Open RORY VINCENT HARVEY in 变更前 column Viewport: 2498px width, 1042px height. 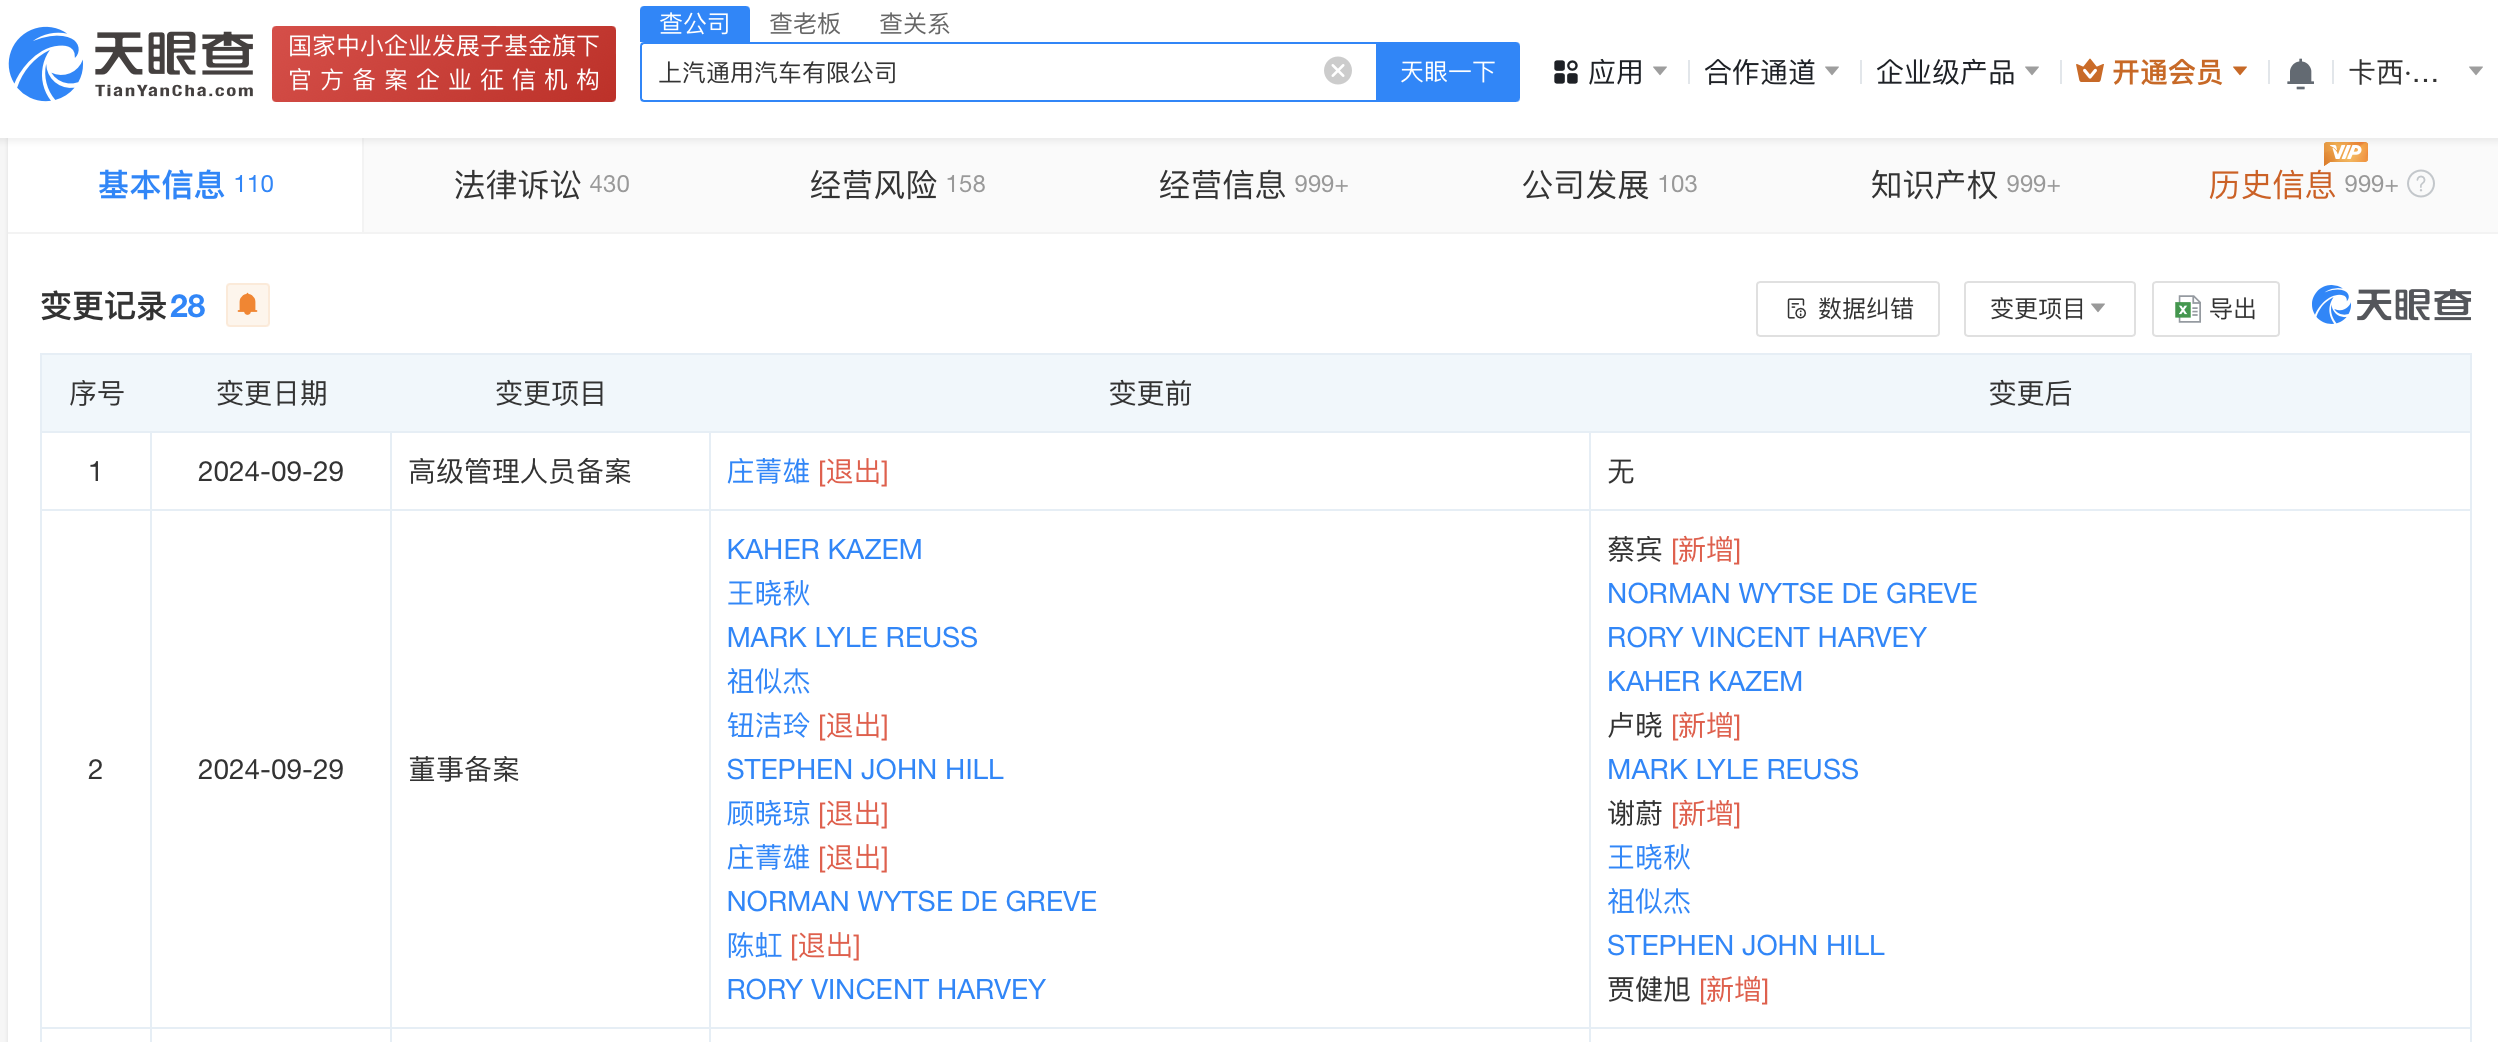pyautogui.click(x=886, y=989)
